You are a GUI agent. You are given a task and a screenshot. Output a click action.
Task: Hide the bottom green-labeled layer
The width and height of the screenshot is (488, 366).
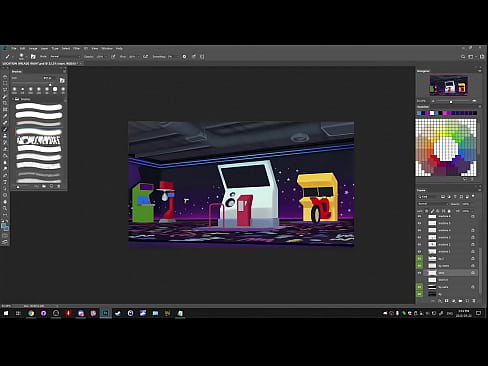[420, 294]
